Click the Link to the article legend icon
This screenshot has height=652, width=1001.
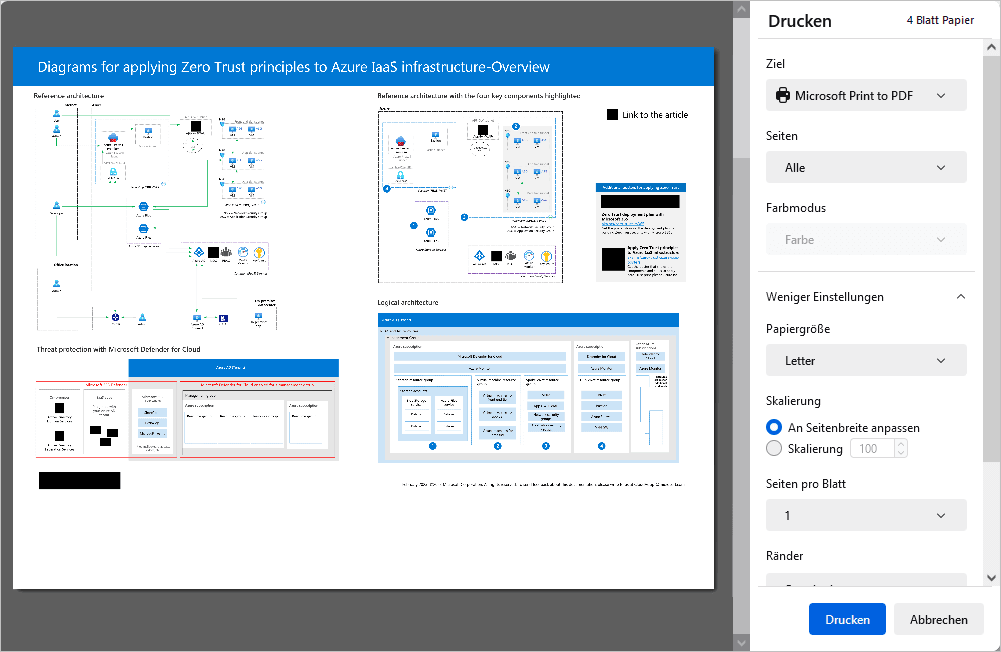pos(612,114)
